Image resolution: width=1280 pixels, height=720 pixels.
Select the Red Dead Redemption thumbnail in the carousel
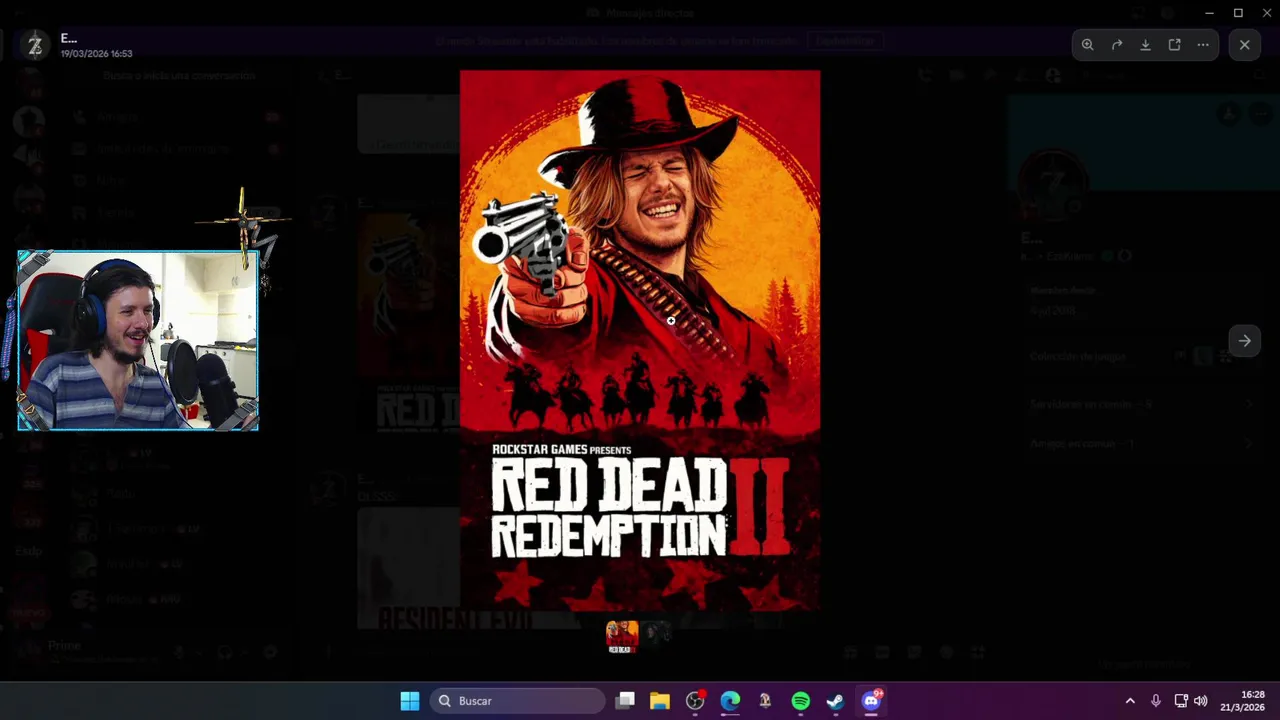[x=622, y=636]
